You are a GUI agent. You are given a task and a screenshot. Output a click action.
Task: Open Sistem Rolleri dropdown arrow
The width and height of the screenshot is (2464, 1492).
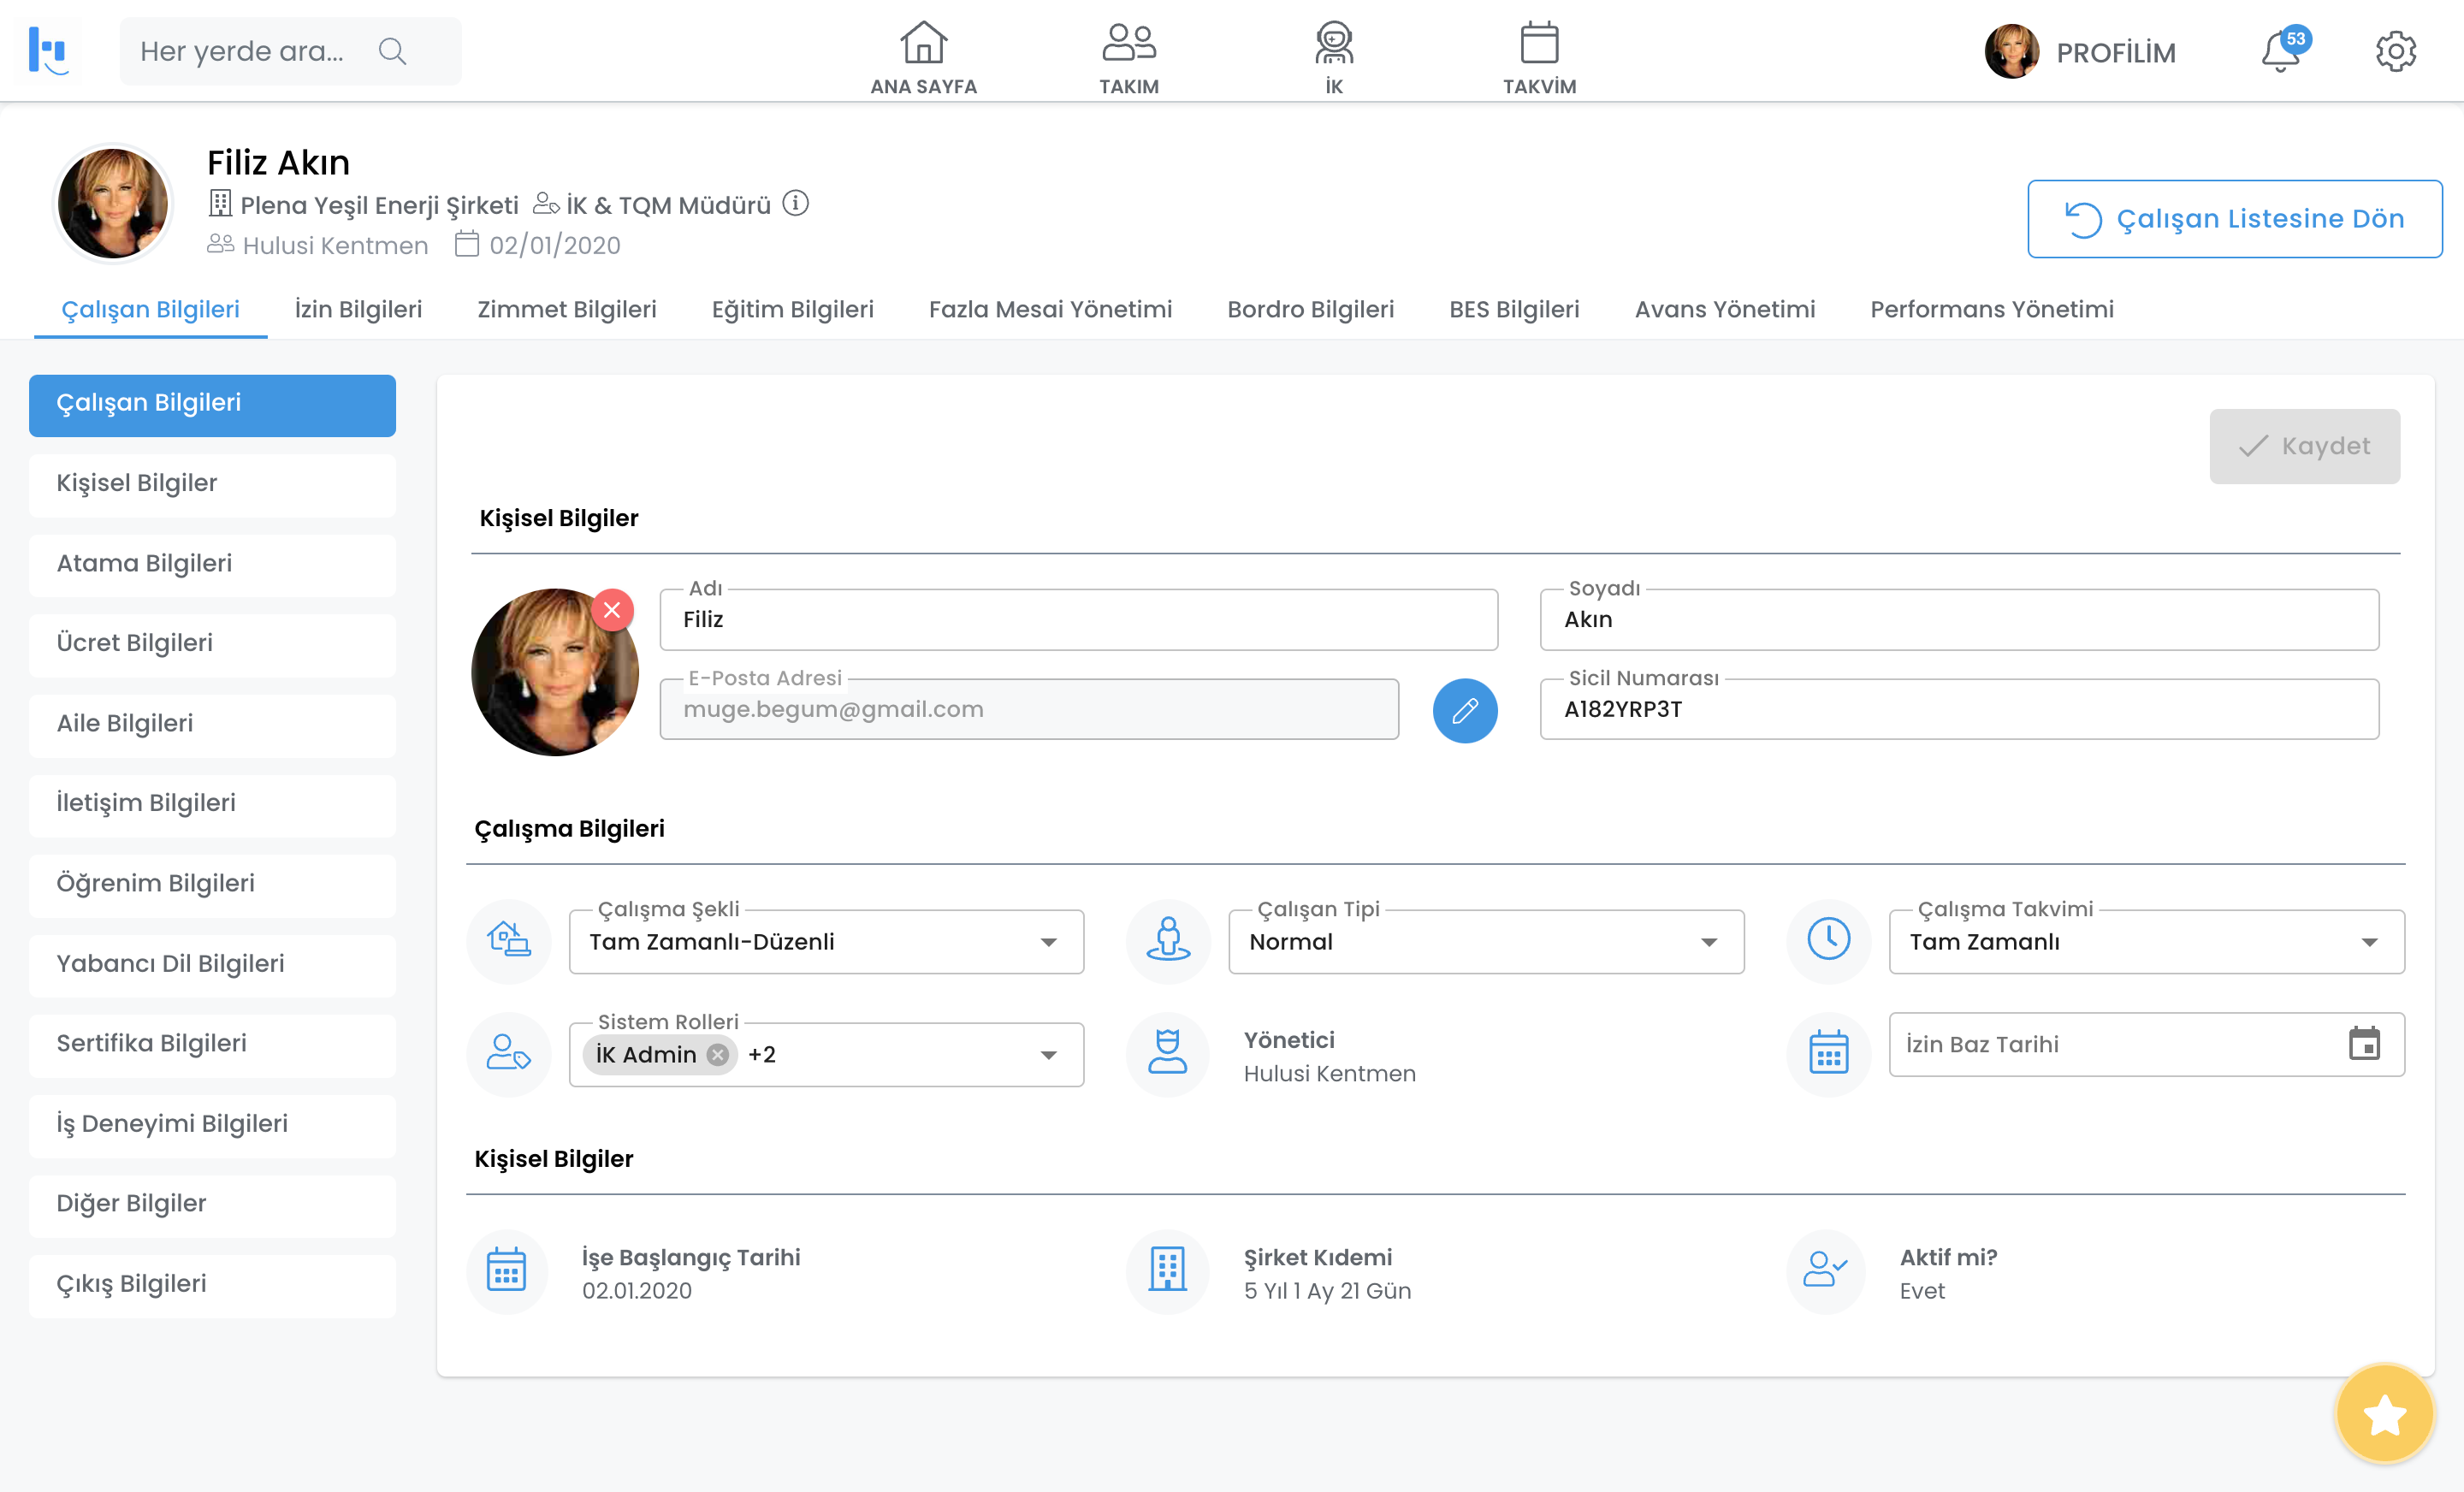pos(1048,1055)
